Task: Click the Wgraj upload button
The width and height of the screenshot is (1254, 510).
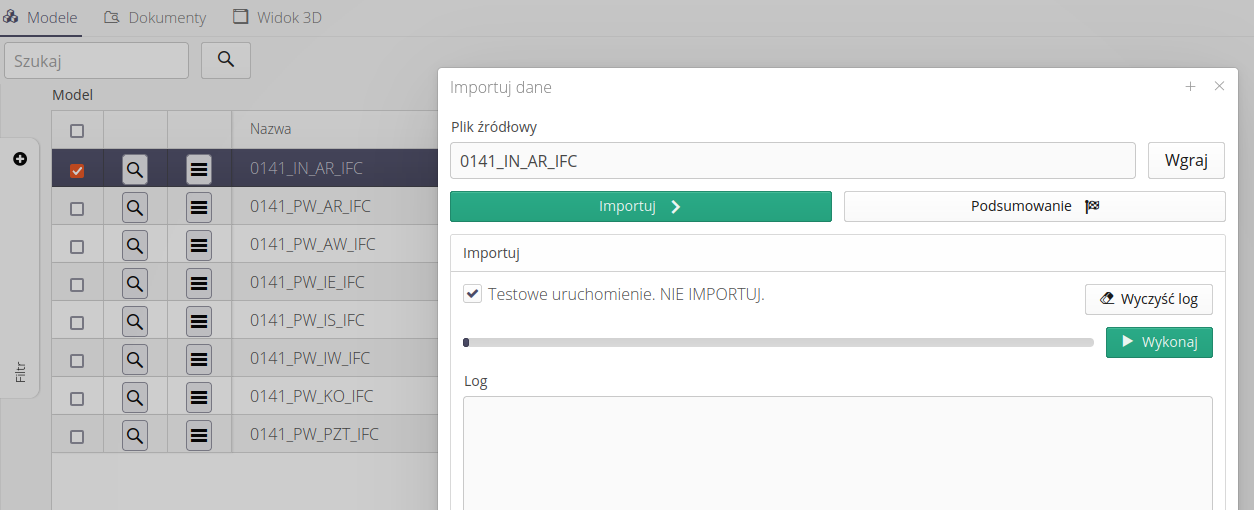Action: [x=1186, y=161]
